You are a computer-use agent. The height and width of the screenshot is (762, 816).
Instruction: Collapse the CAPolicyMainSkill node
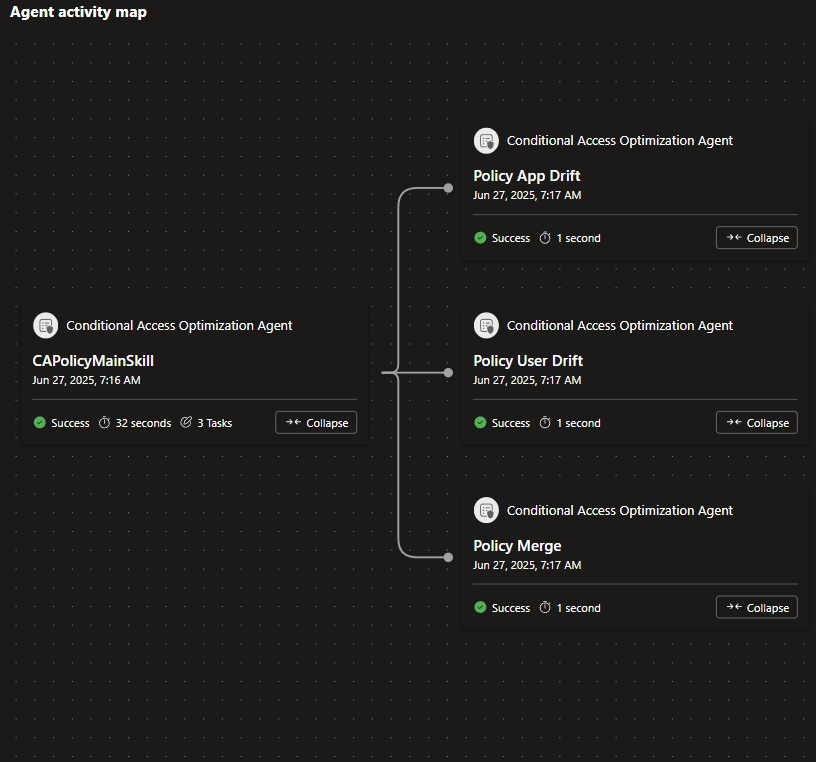pos(316,423)
